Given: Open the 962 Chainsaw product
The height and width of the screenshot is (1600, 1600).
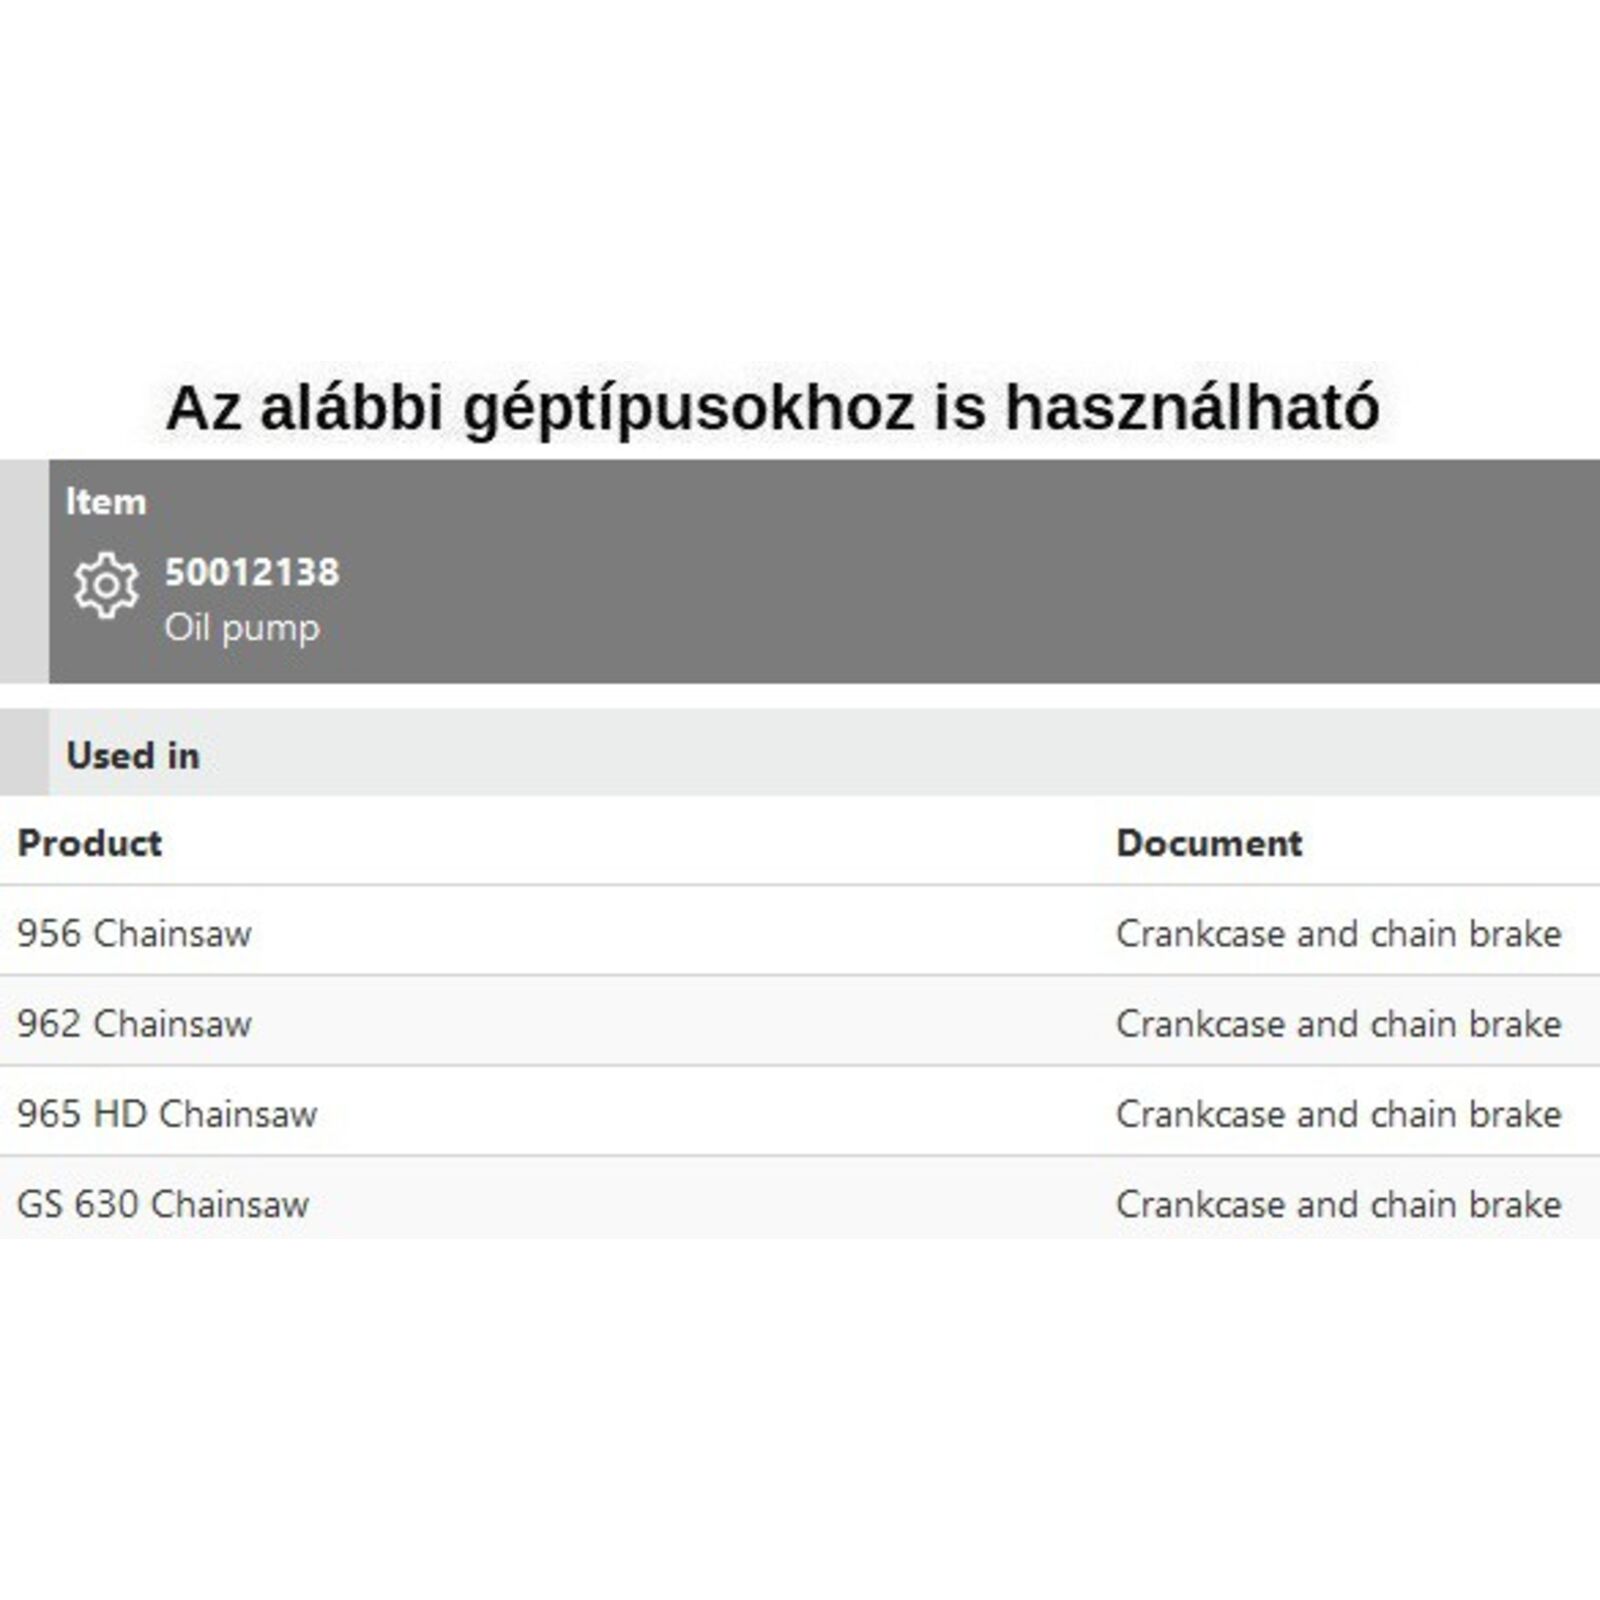Looking at the screenshot, I should pos(134,1023).
